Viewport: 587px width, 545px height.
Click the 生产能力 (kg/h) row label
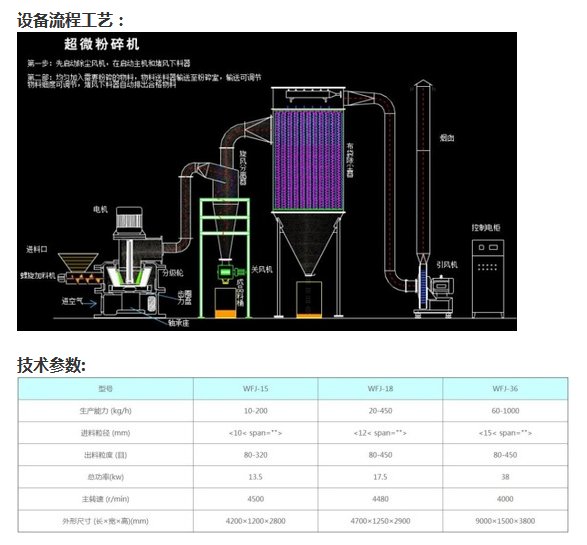click(106, 411)
